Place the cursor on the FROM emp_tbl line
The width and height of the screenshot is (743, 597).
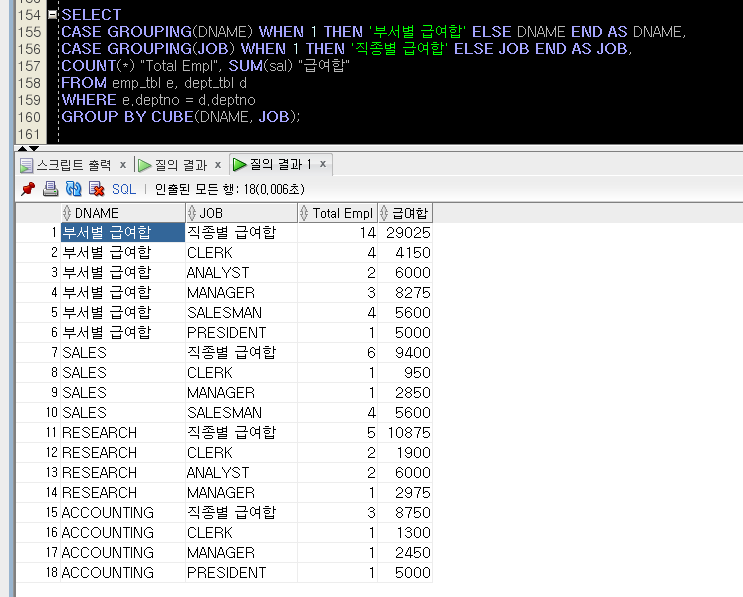tap(154, 83)
